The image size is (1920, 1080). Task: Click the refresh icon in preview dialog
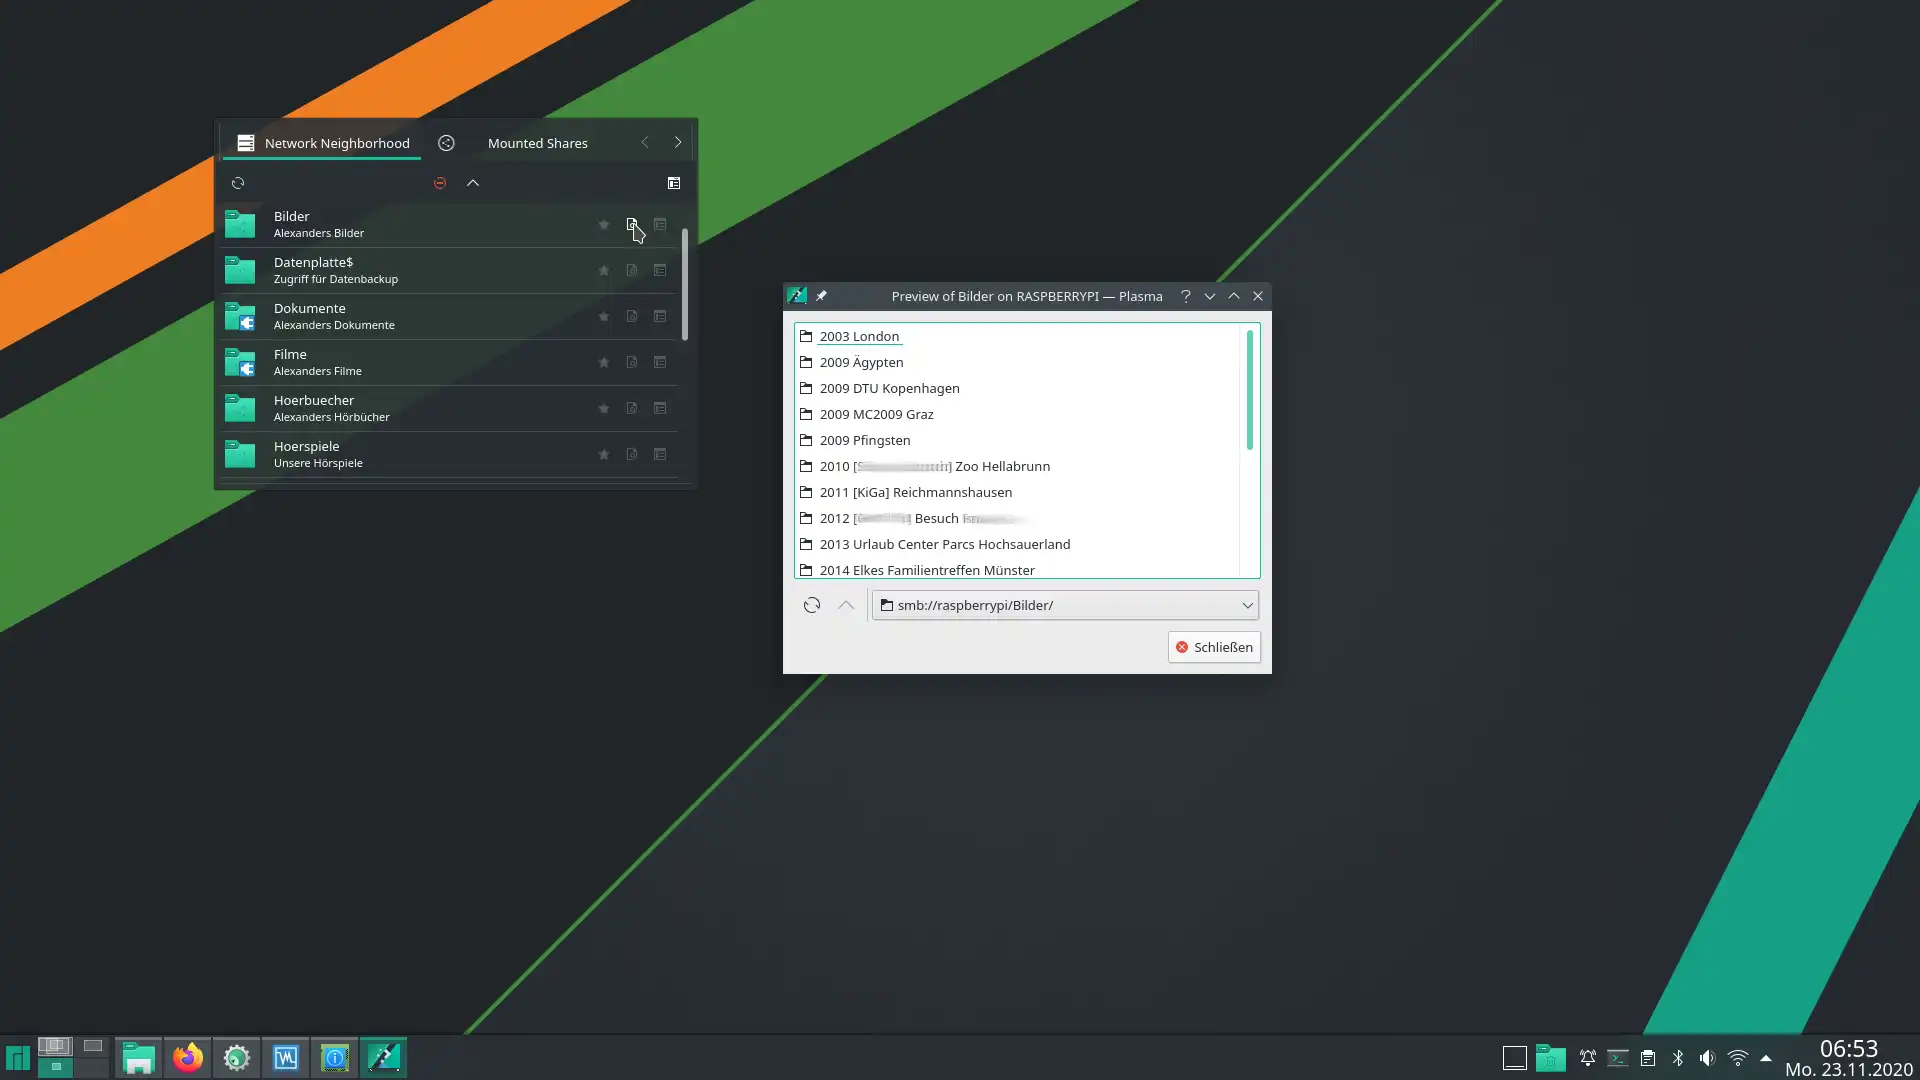click(x=812, y=605)
